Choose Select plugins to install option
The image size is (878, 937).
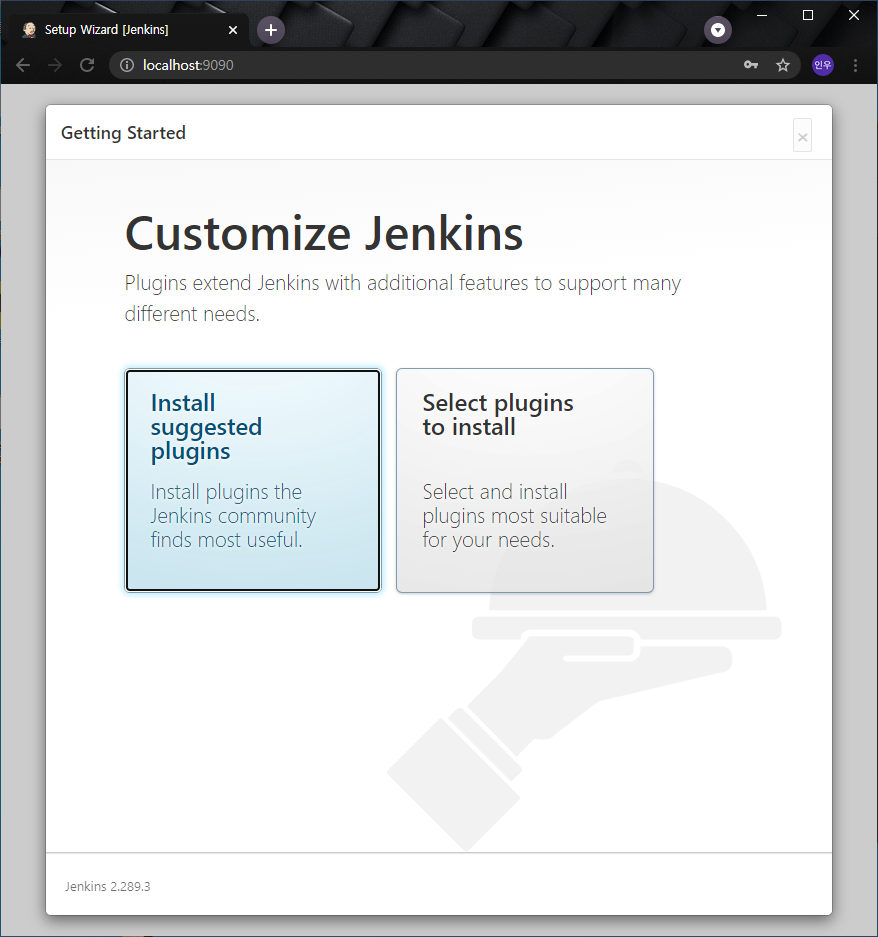click(525, 480)
